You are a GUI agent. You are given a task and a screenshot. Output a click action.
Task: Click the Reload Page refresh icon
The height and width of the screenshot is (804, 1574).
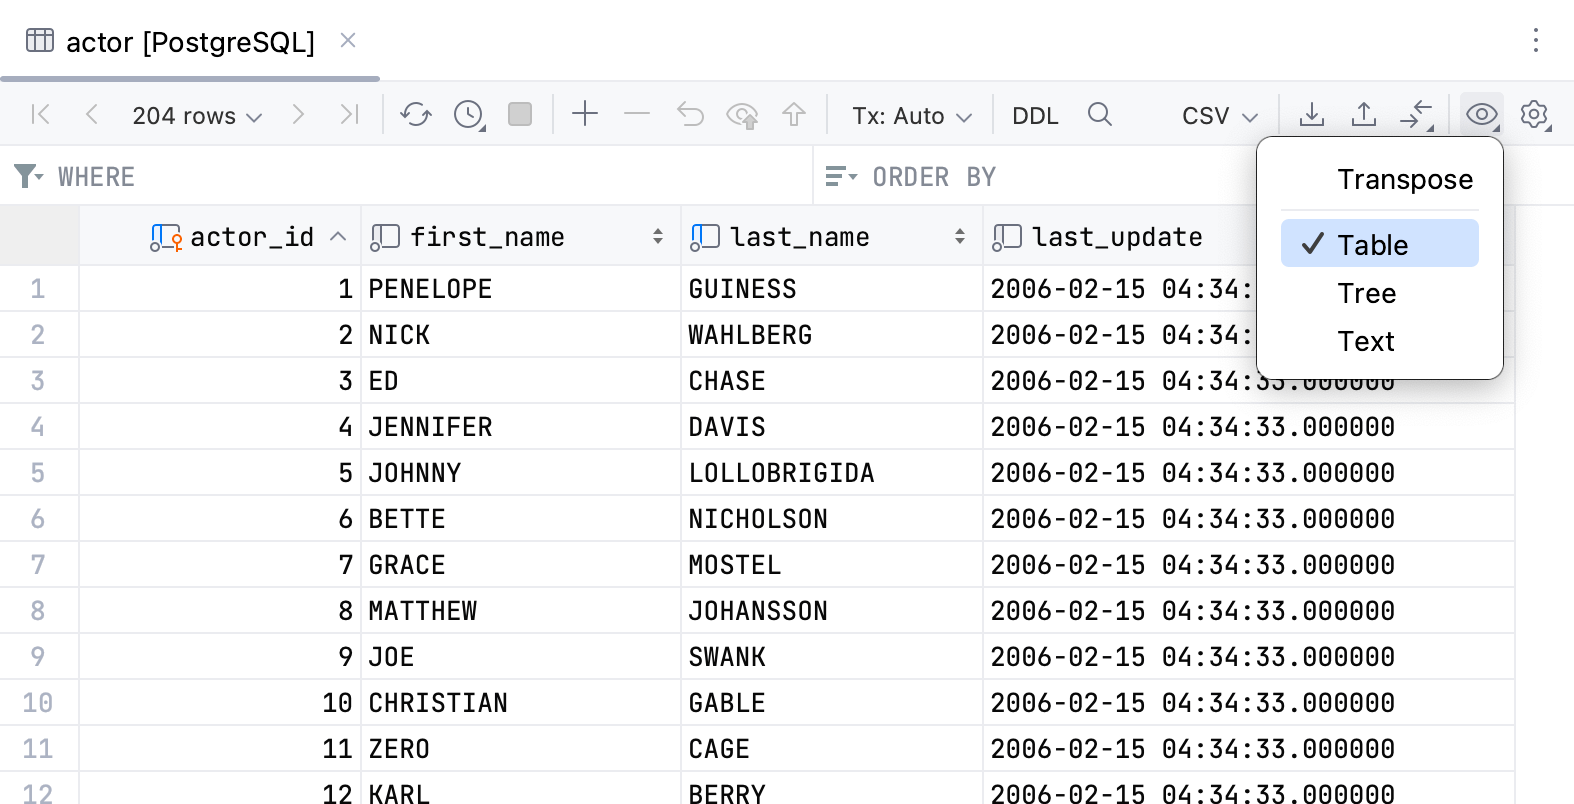(415, 115)
